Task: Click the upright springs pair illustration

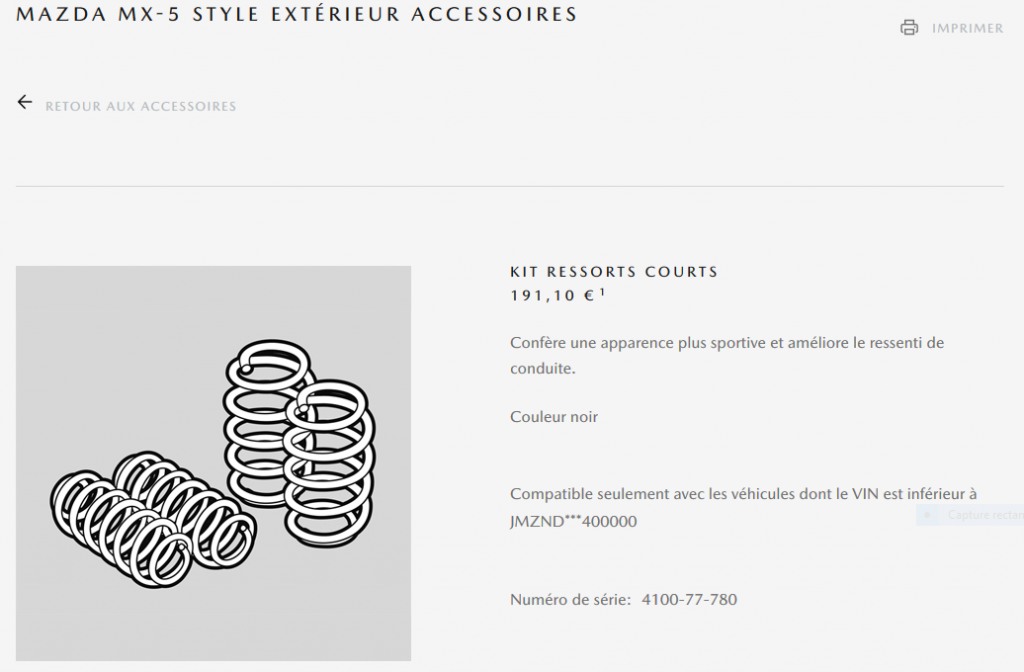Action: pyautogui.click(x=299, y=443)
